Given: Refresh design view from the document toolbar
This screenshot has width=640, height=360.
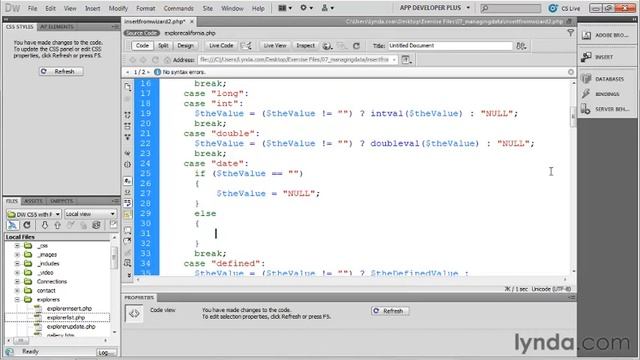Looking at the screenshot, I should coord(356,46).
